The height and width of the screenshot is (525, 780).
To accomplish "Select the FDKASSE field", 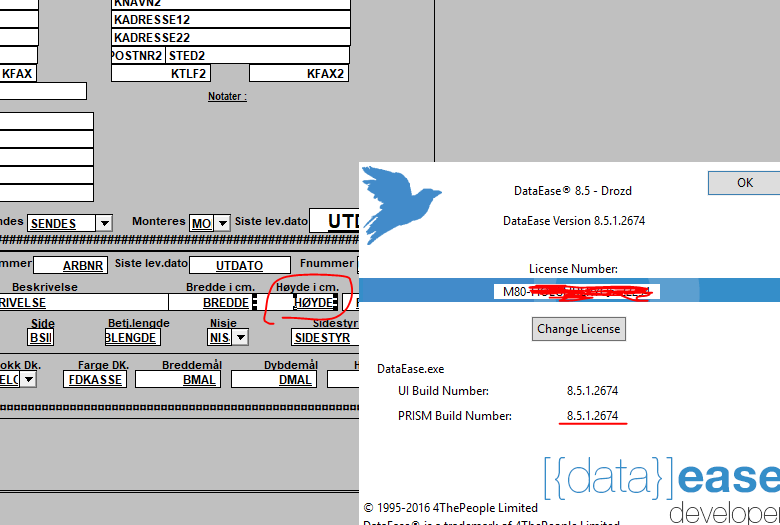I will (x=95, y=379).
